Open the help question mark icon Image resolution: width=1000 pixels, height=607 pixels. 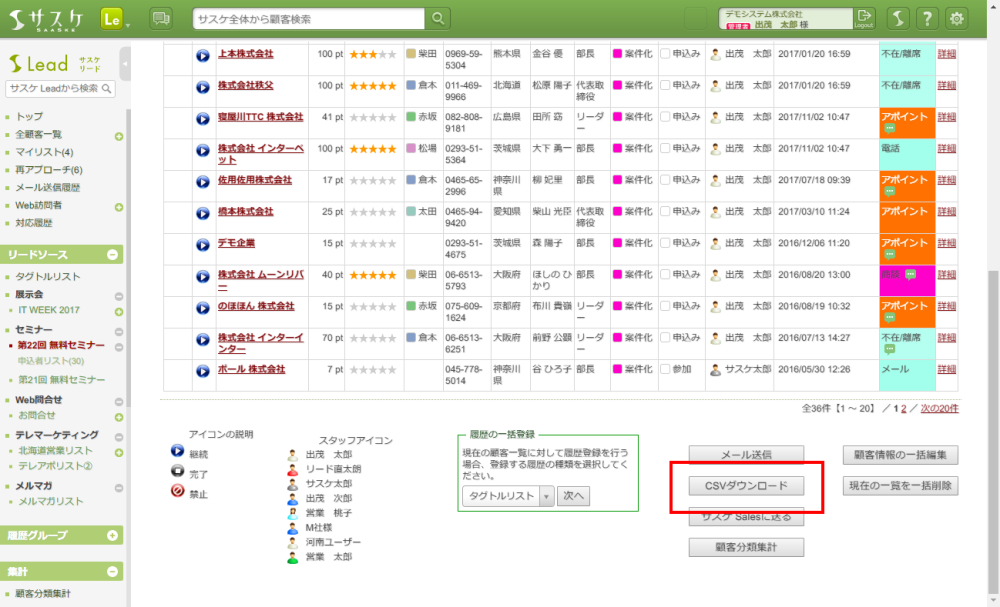[x=927, y=18]
